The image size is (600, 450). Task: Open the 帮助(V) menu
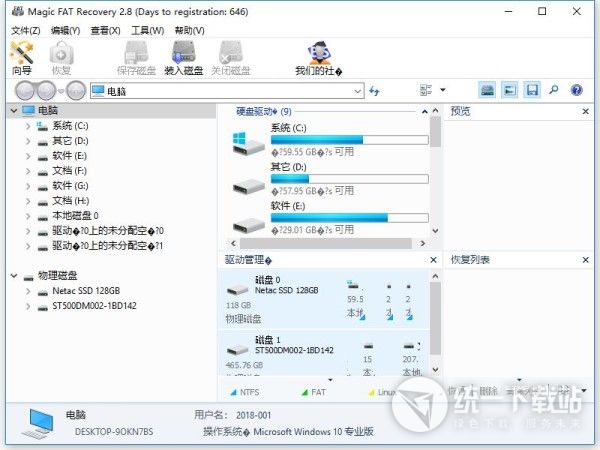(189, 31)
